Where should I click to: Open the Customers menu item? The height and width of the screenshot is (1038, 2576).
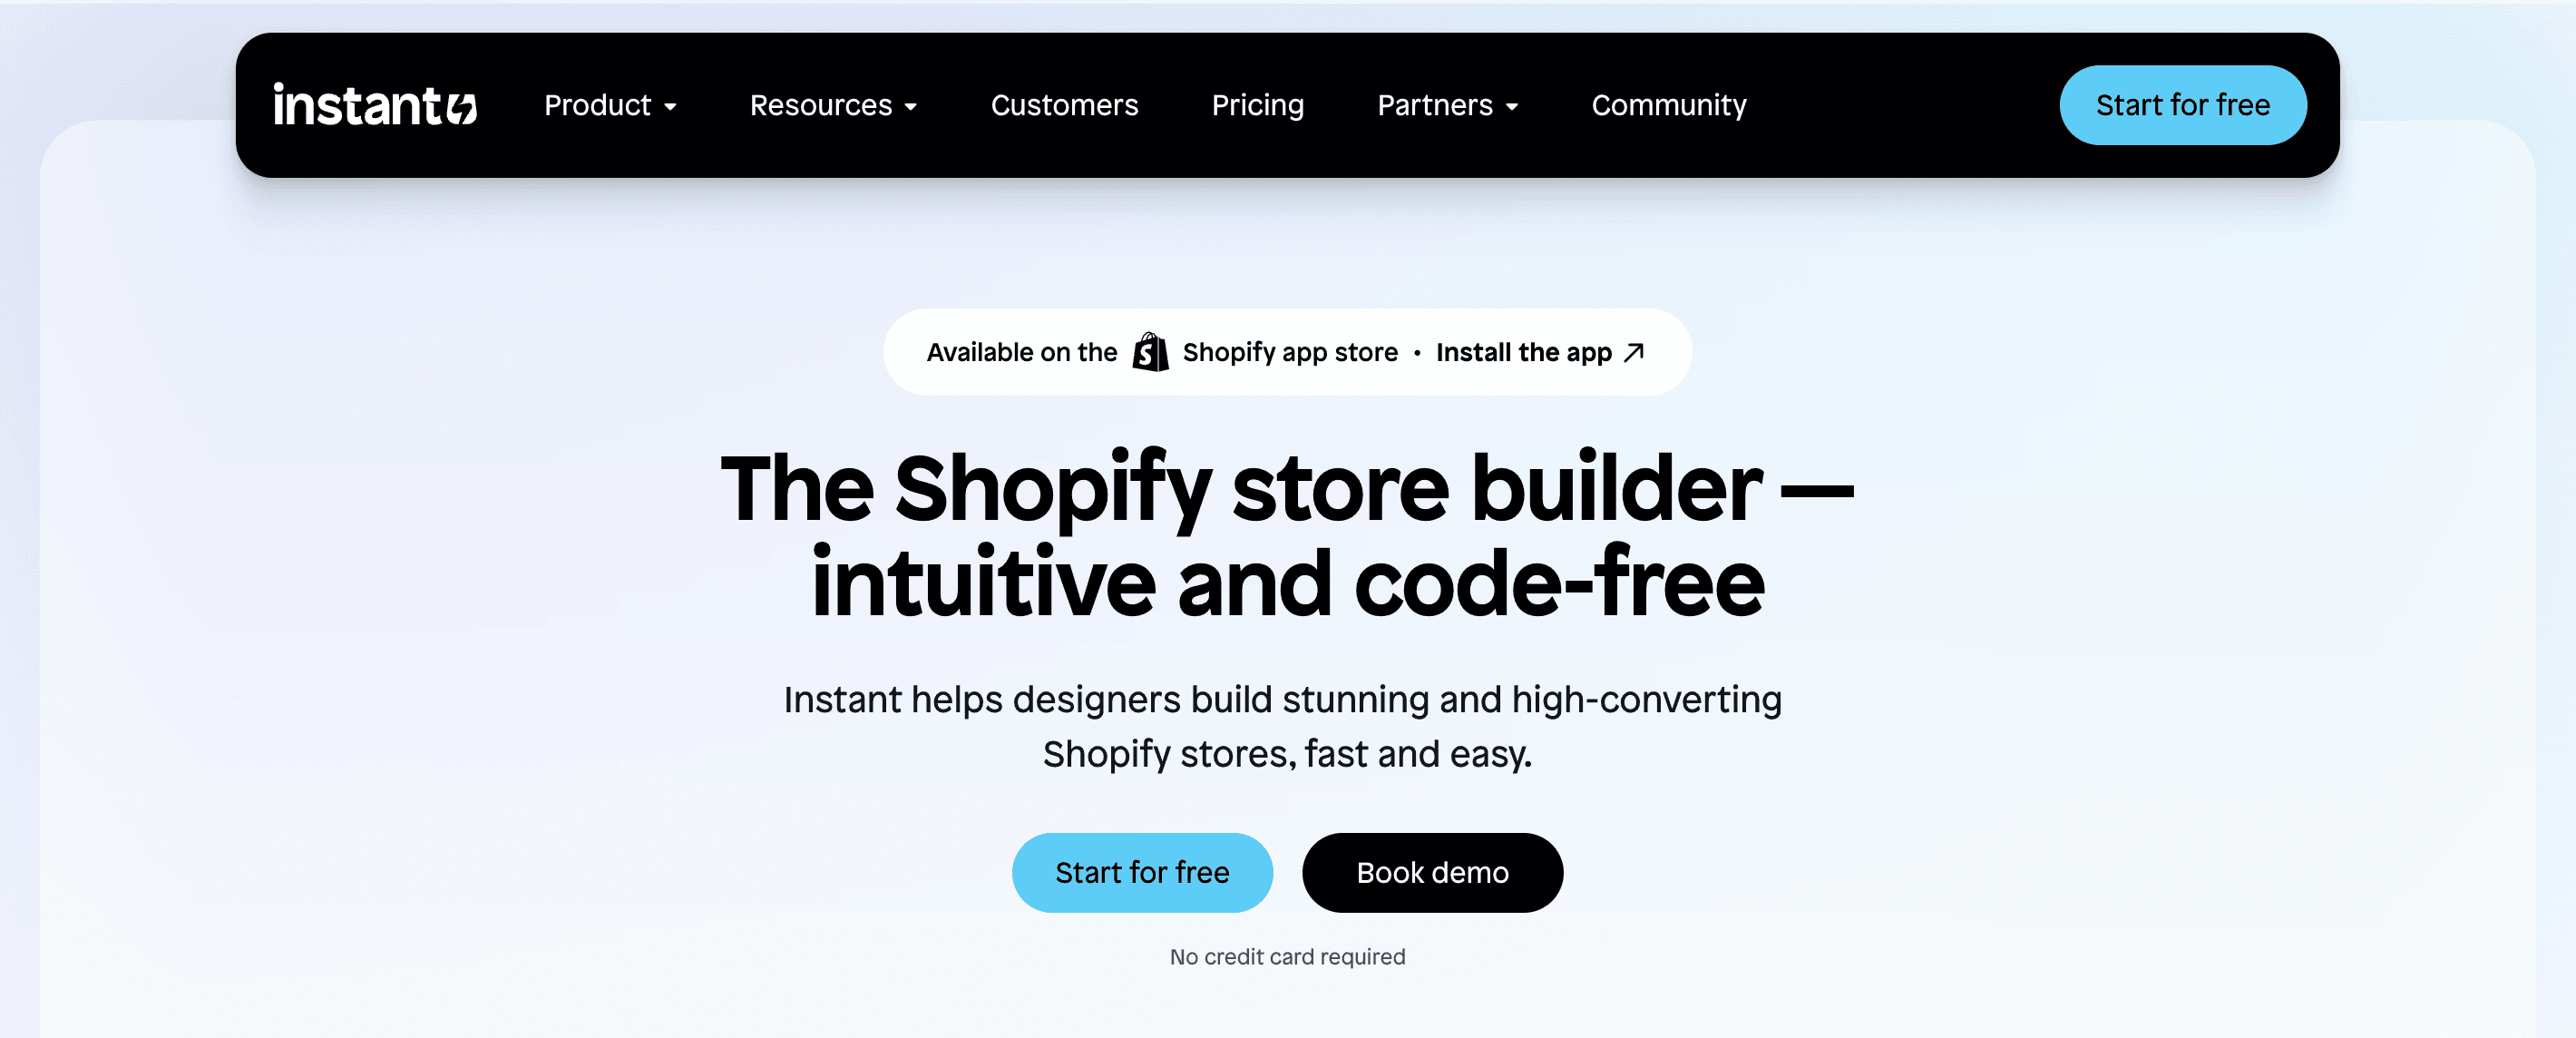point(1063,103)
